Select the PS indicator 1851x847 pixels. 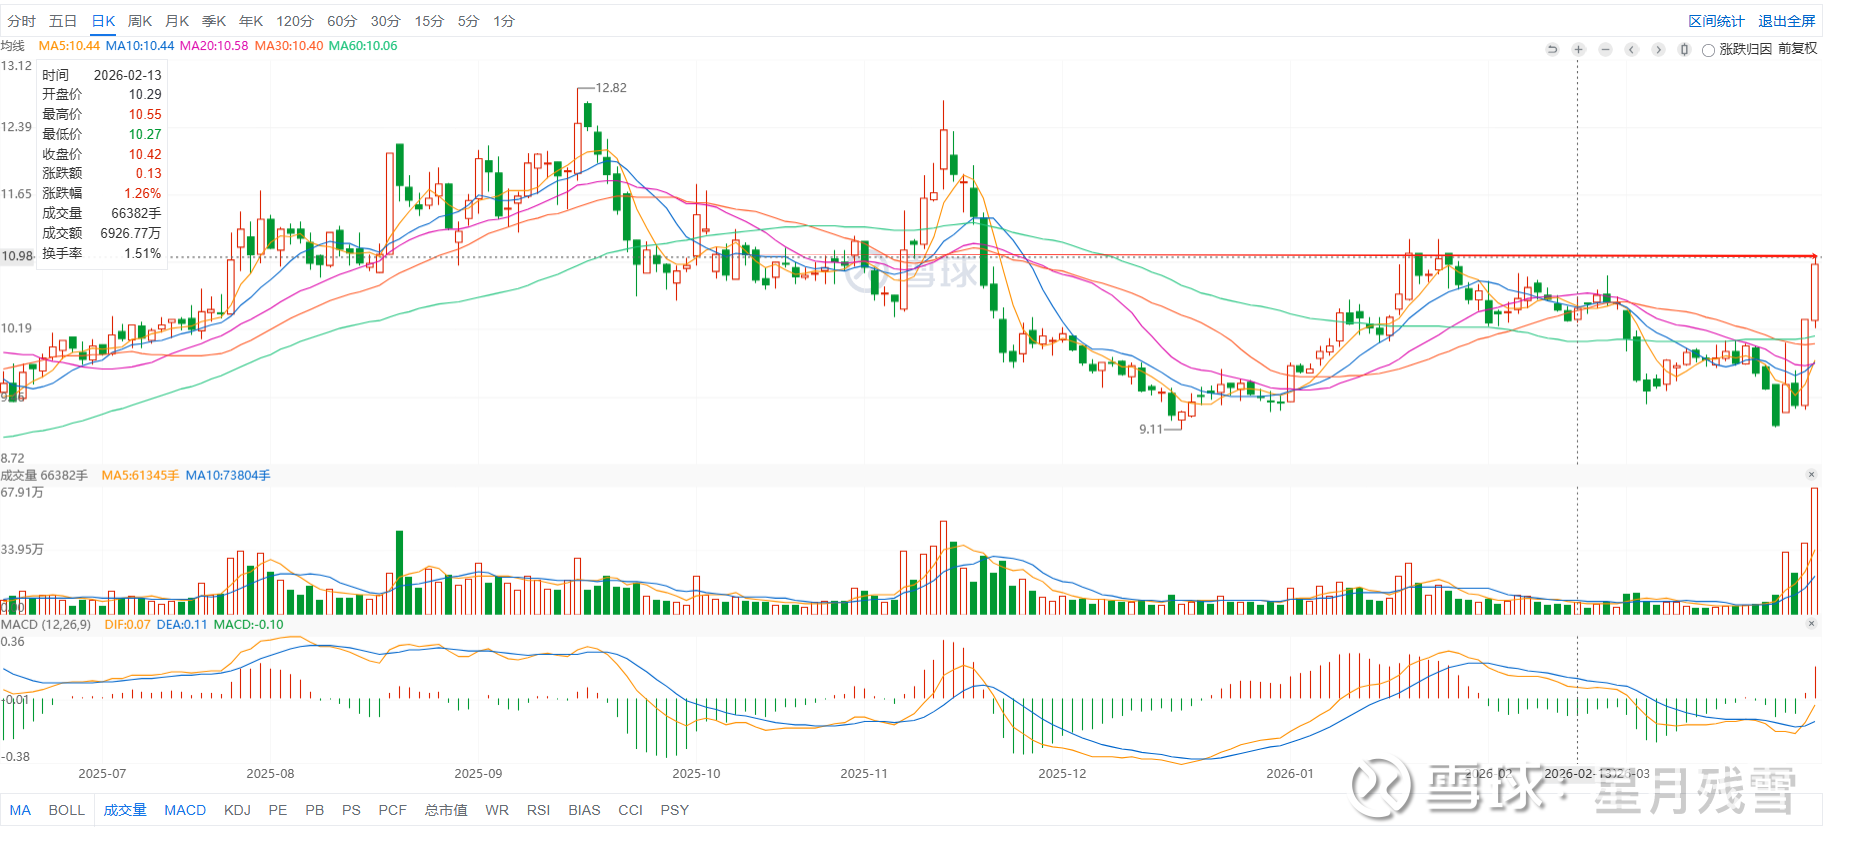pos(351,810)
